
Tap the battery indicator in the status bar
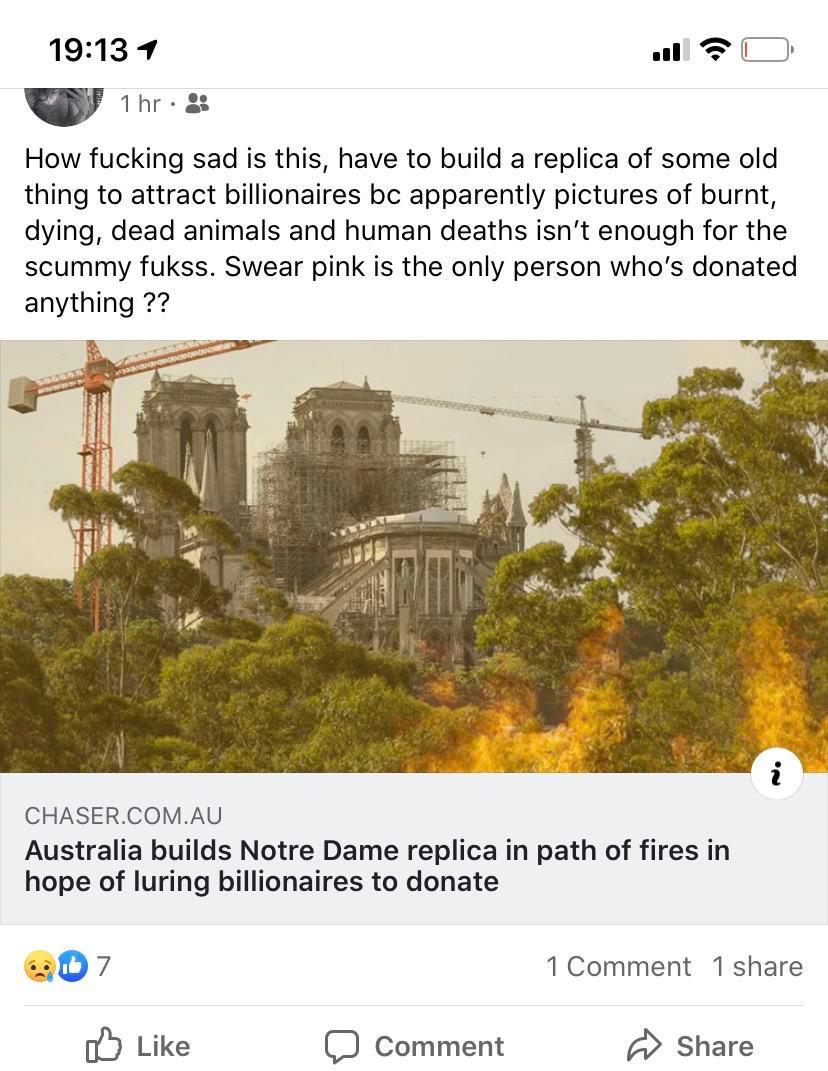[767, 47]
